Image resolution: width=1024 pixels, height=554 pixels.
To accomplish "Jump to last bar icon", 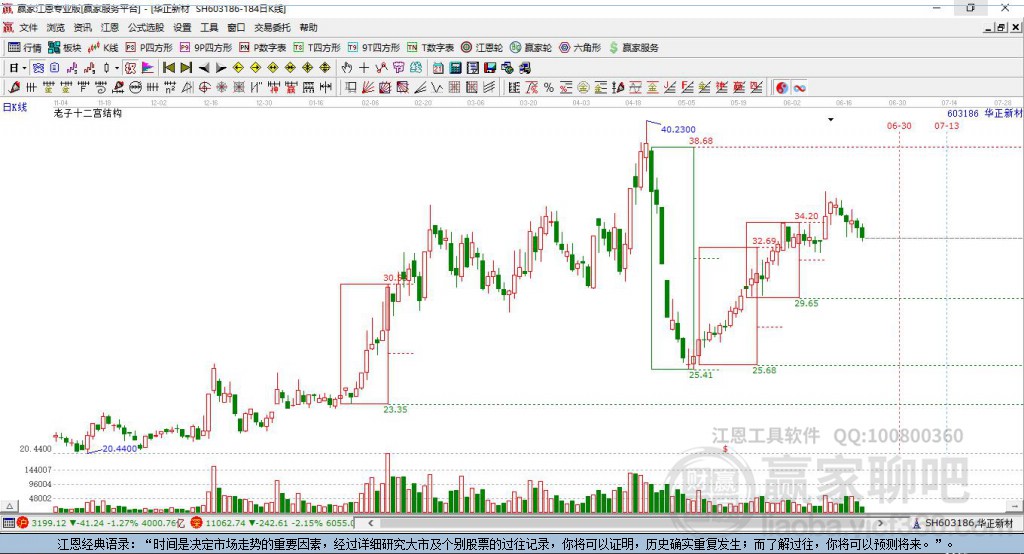I will (x=186, y=67).
